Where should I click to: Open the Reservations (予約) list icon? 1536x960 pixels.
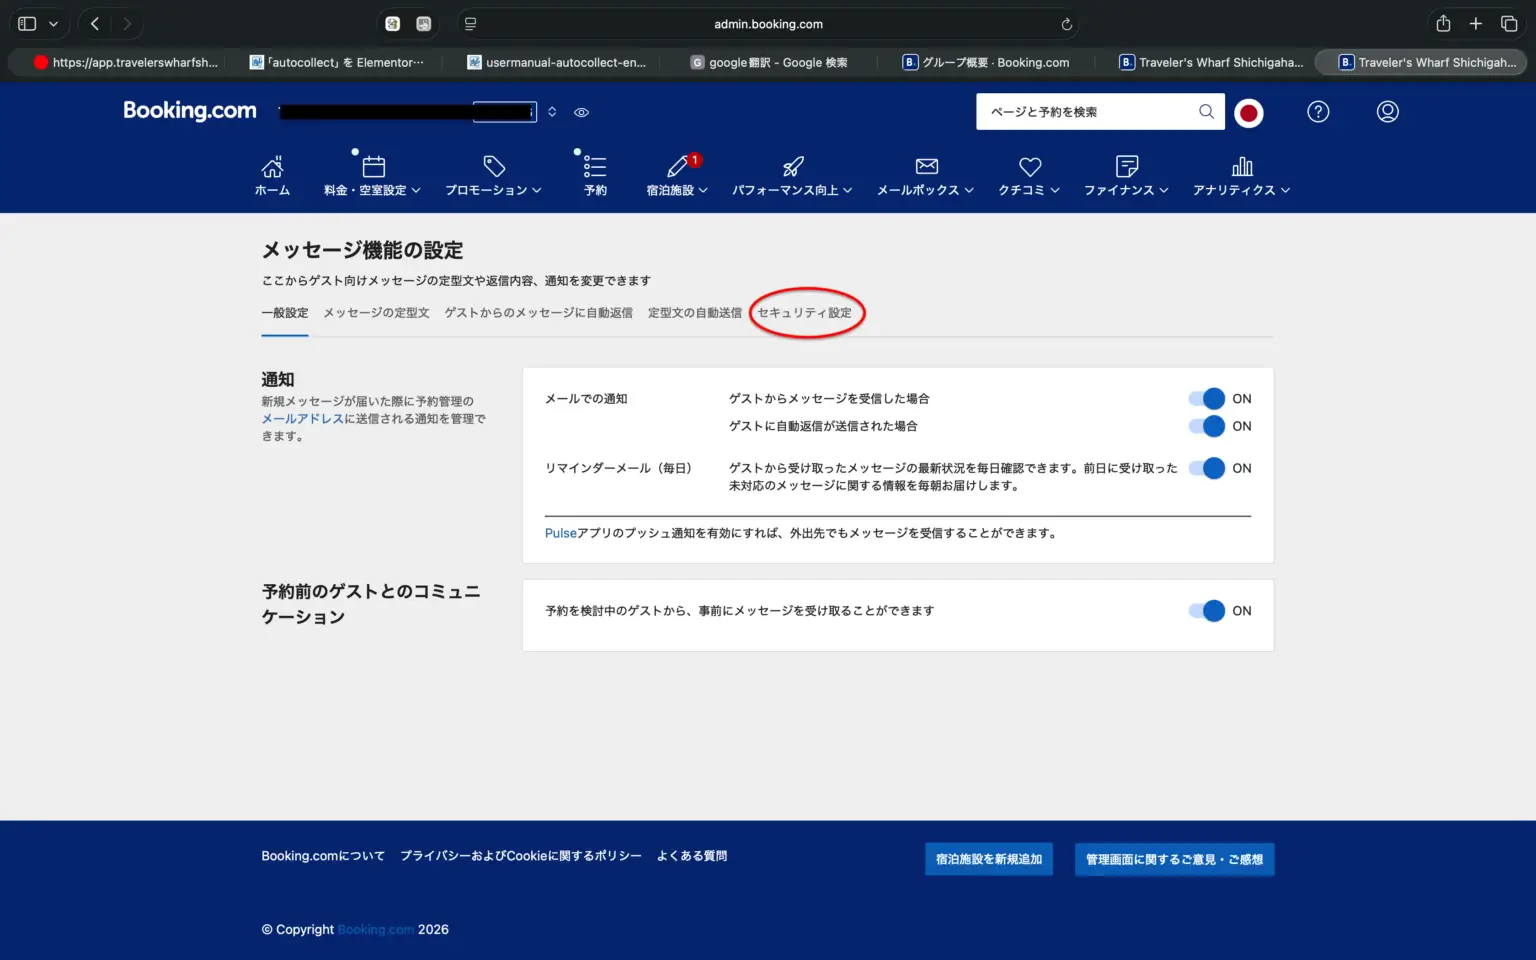[x=595, y=167]
